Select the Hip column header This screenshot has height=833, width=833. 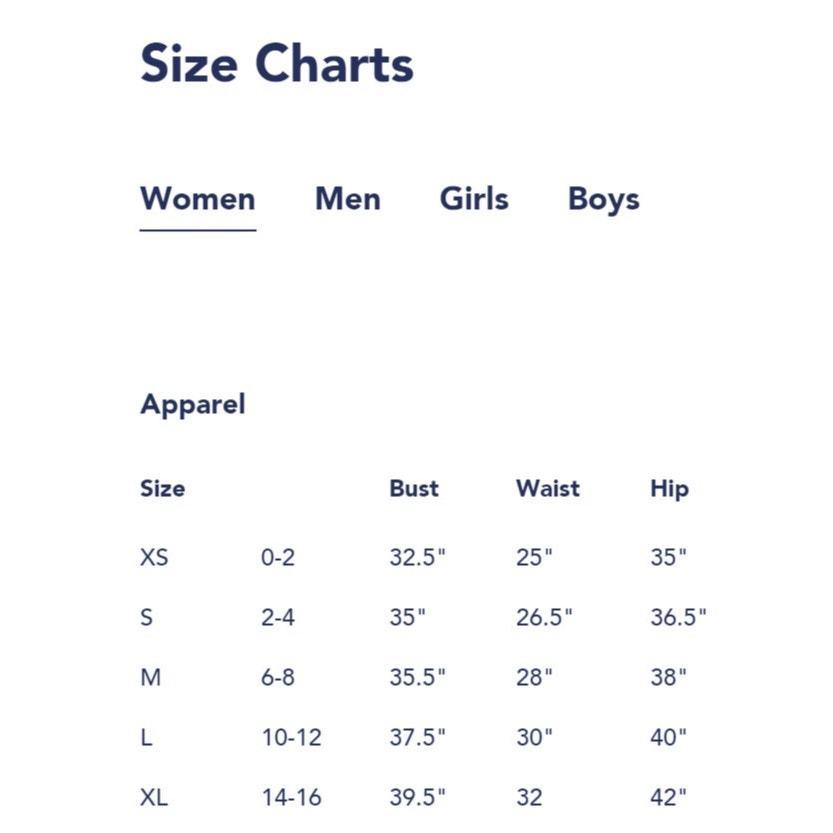click(x=669, y=489)
